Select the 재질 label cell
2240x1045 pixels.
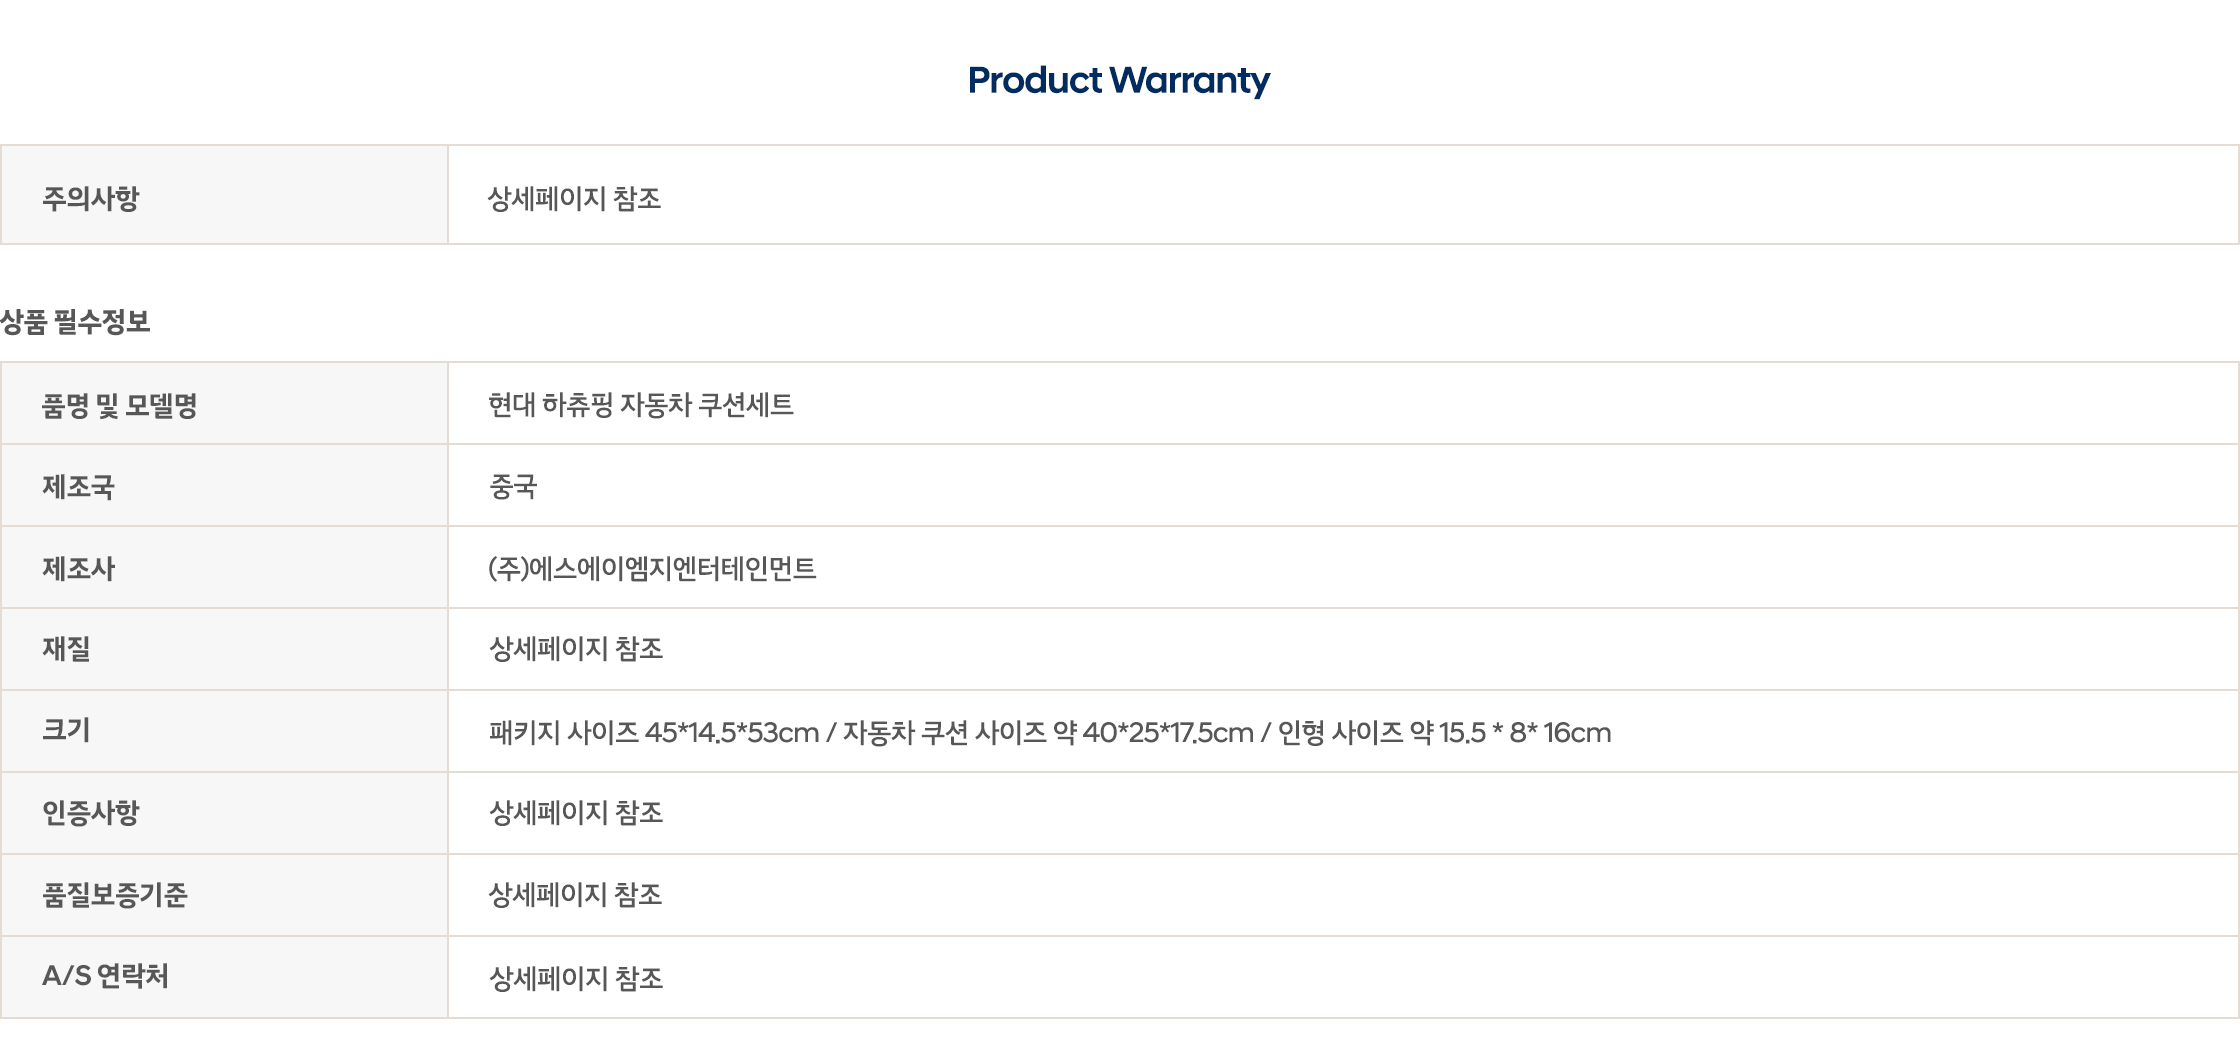[x=224, y=650]
